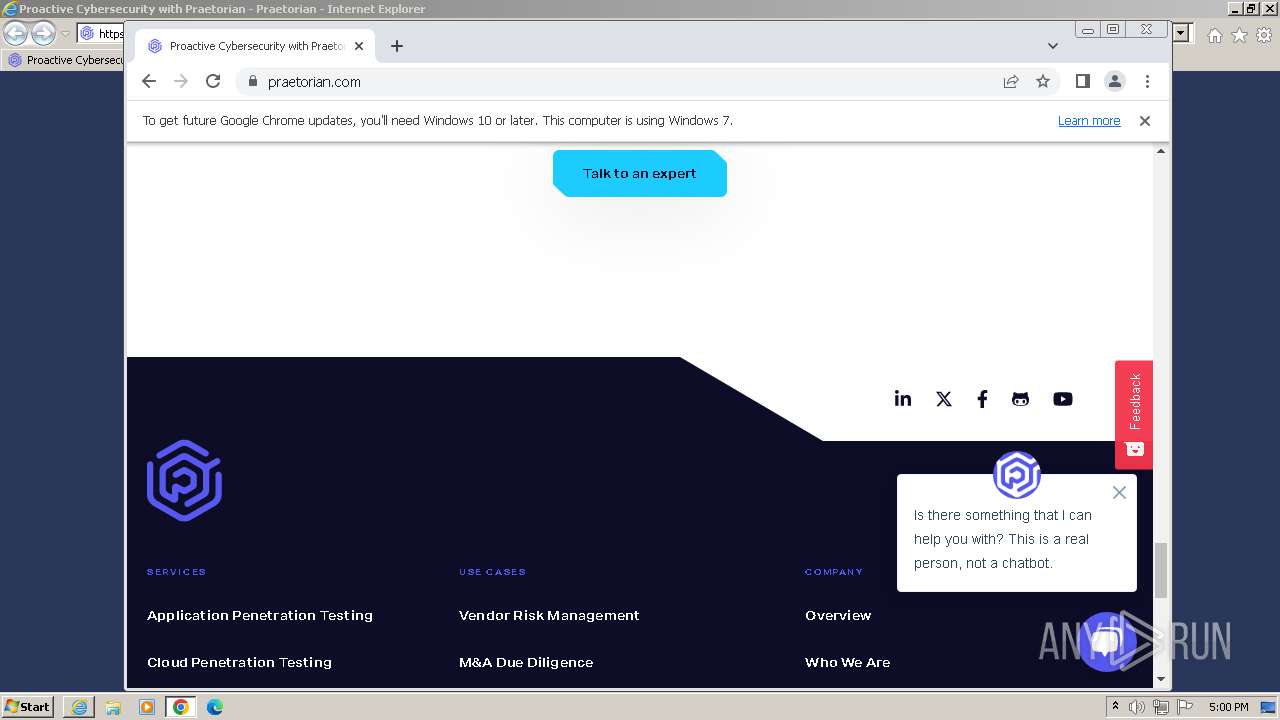Open Chrome three-dot menu

click(1147, 81)
